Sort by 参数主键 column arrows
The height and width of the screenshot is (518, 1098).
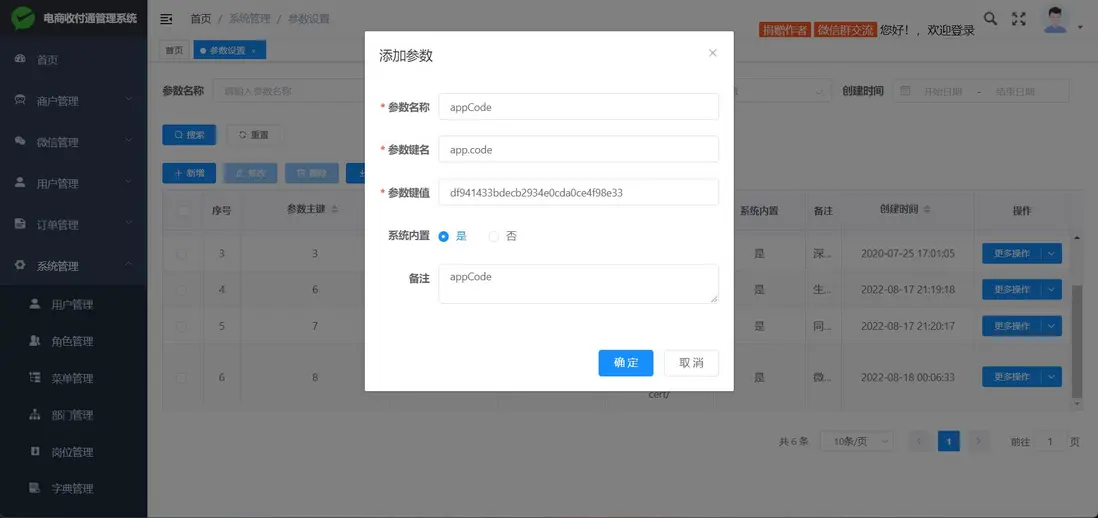tap(335, 209)
